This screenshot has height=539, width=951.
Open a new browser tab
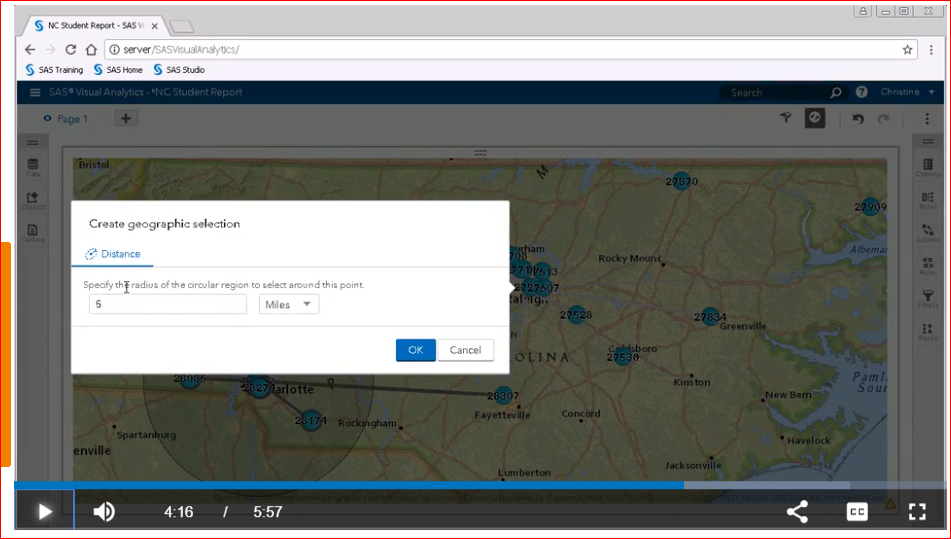tap(181, 26)
